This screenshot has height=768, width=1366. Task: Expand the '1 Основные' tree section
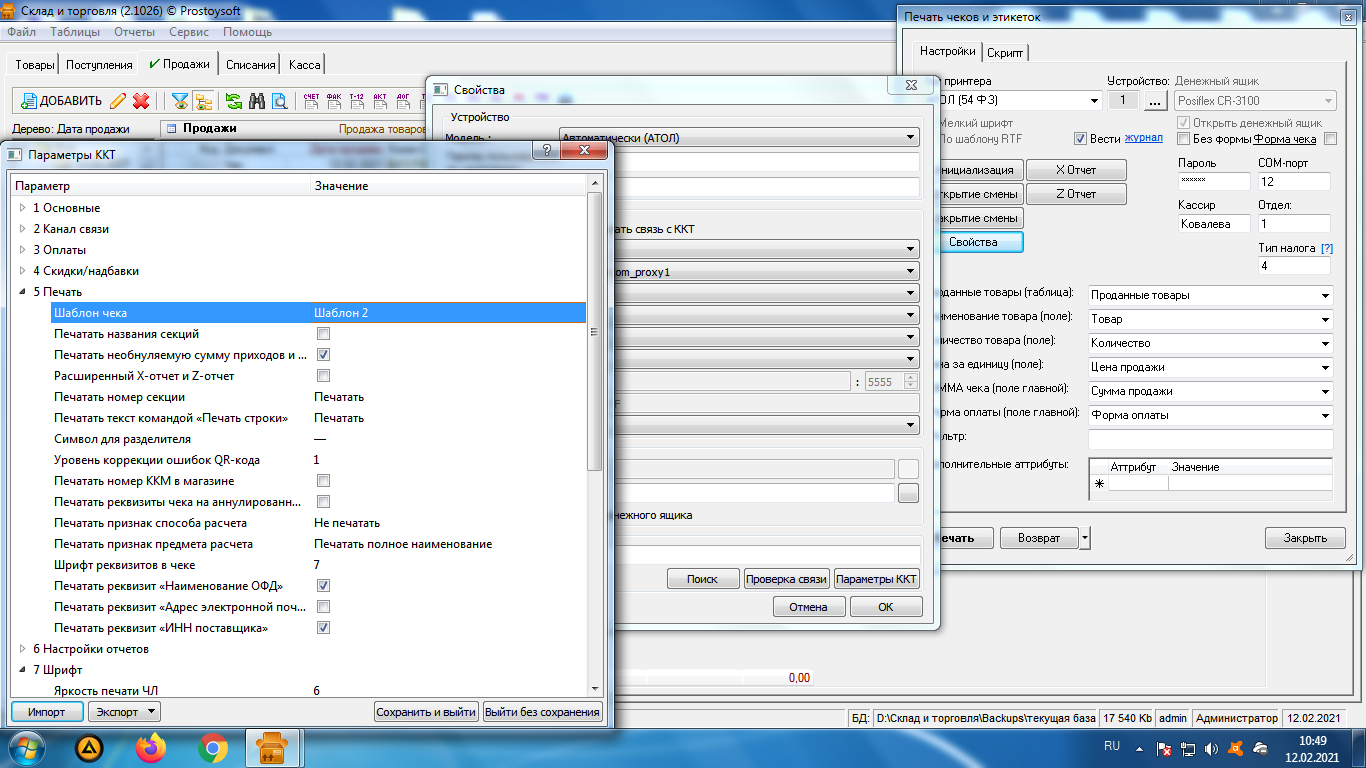click(23, 208)
